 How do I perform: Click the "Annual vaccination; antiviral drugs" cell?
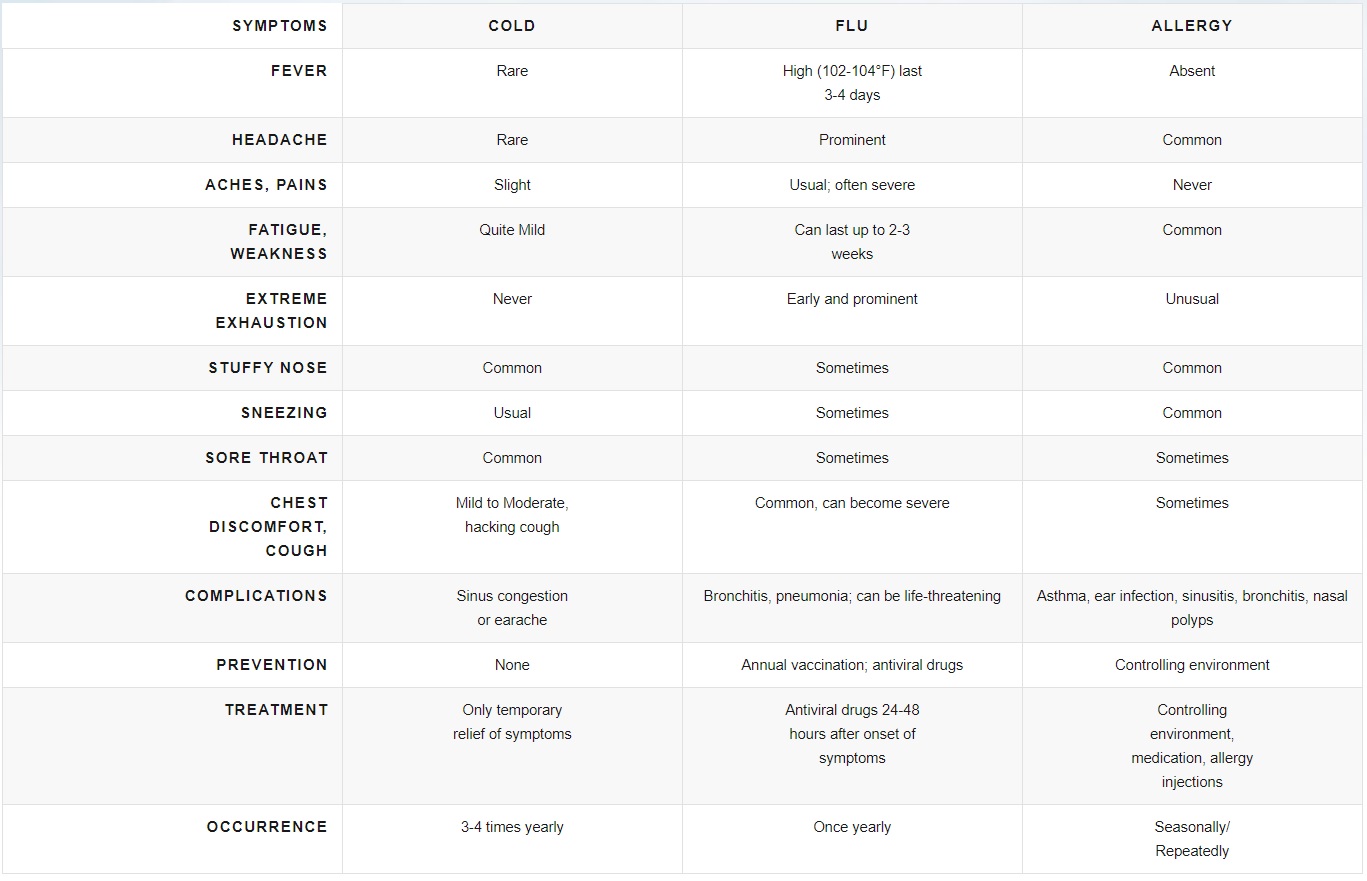click(852, 665)
